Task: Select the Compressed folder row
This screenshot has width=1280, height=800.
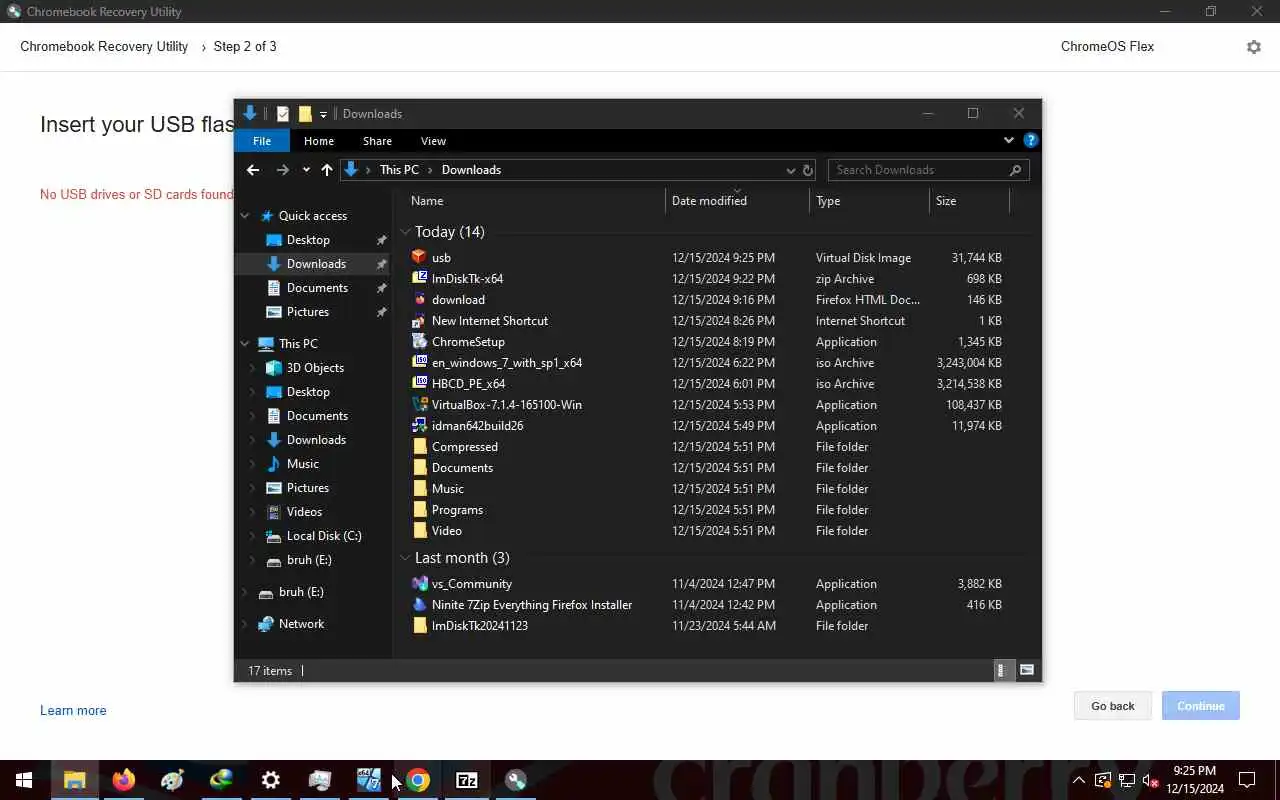Action: [x=706, y=447]
